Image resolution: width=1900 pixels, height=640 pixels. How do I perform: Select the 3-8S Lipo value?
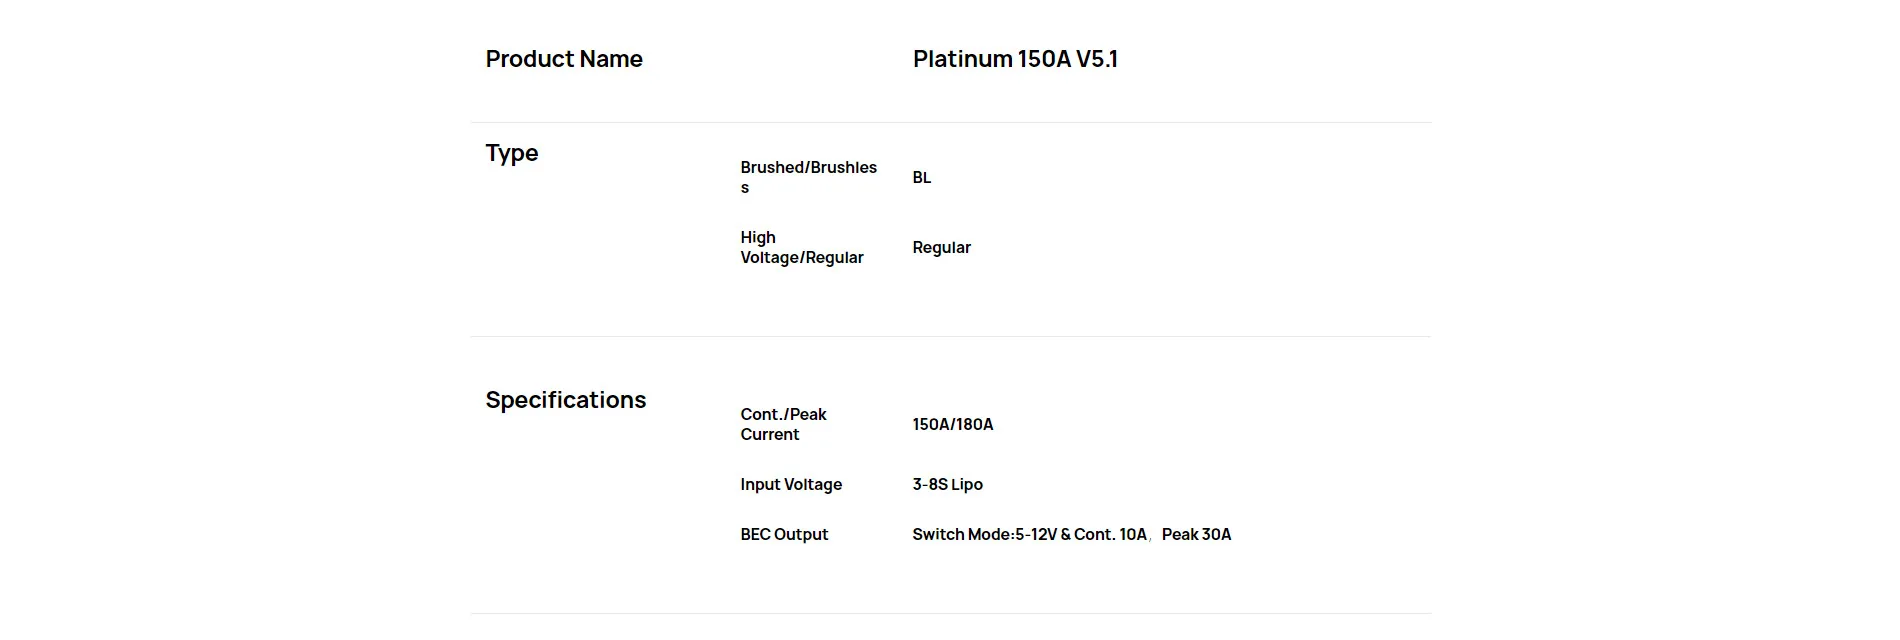947,485
